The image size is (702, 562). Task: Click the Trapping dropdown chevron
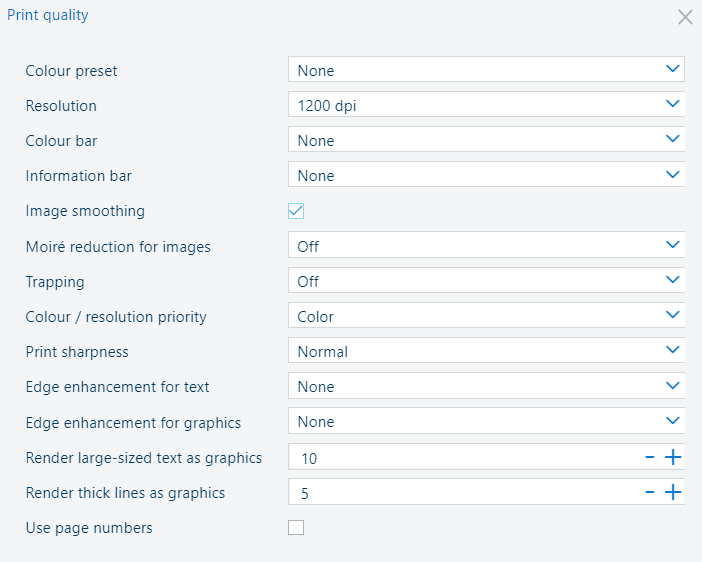tap(672, 280)
